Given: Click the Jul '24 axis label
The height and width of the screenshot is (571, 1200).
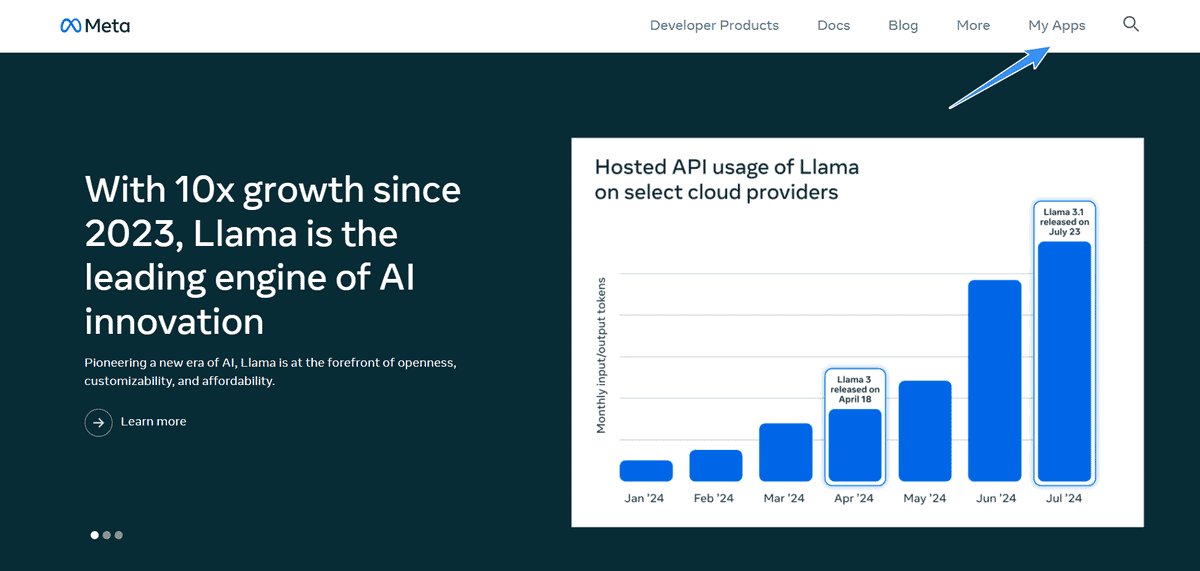Looking at the screenshot, I should coord(1064,498).
